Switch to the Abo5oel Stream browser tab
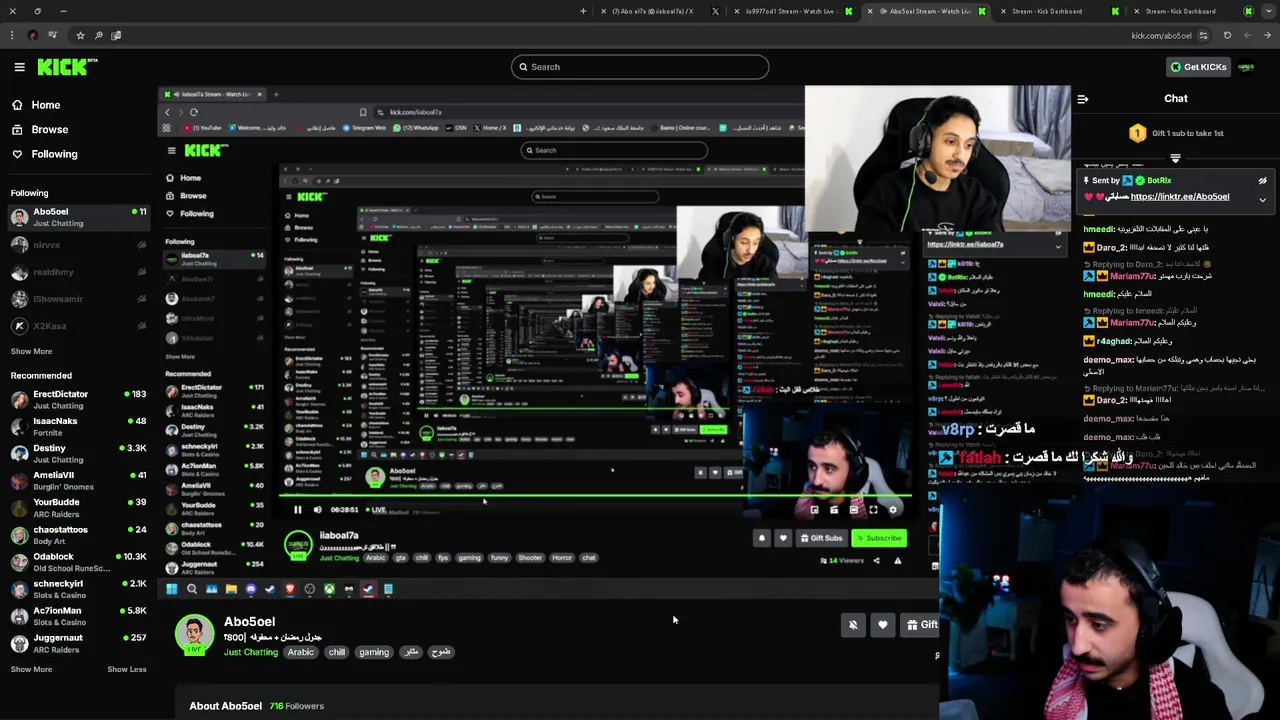1280x720 pixels. point(925,11)
